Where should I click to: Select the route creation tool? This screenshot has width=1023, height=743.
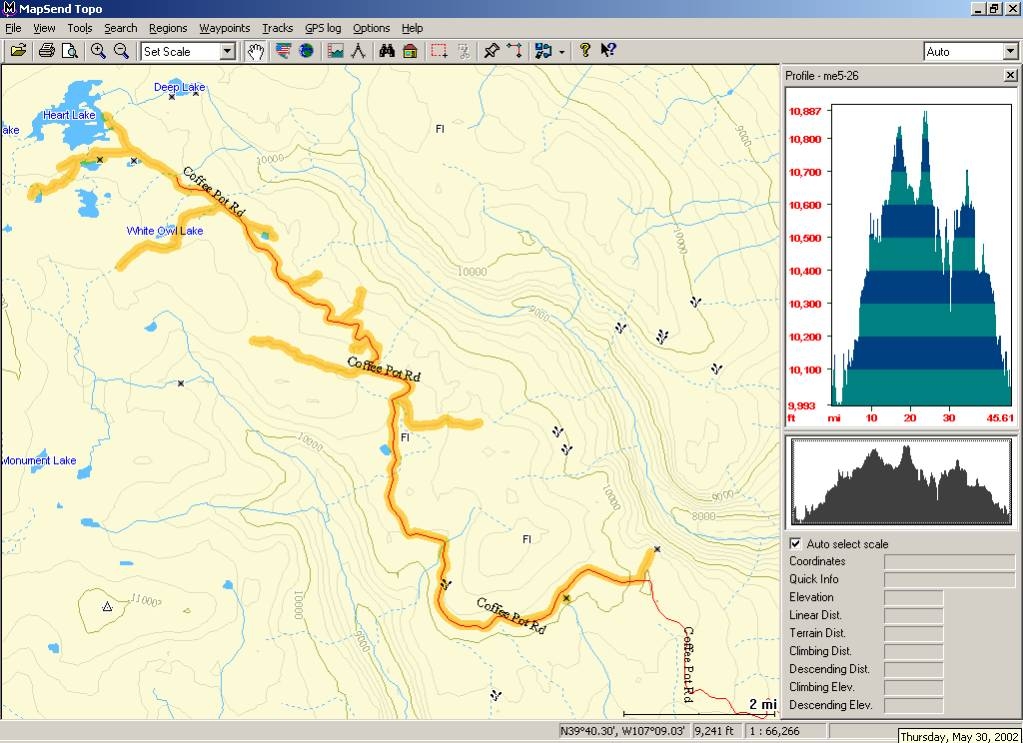pyautogui.click(x=514, y=51)
